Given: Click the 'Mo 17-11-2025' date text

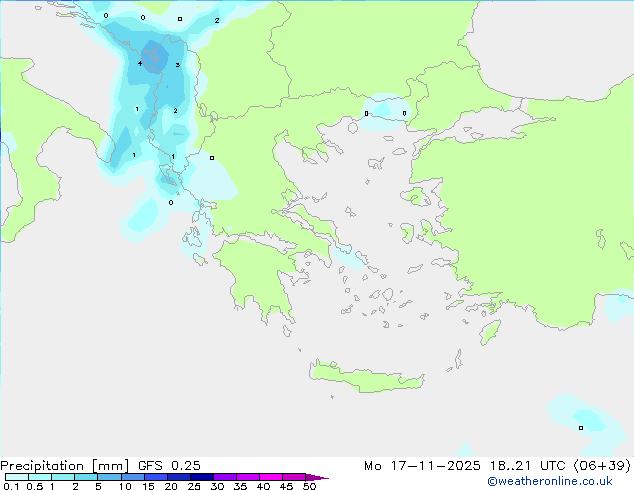Looking at the screenshot, I should point(422,466).
